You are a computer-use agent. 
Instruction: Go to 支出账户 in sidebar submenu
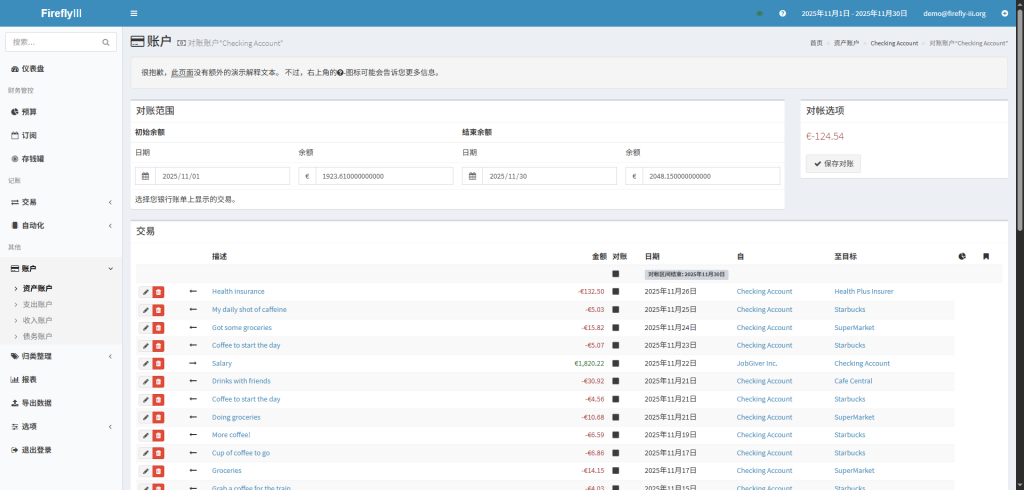point(37,304)
